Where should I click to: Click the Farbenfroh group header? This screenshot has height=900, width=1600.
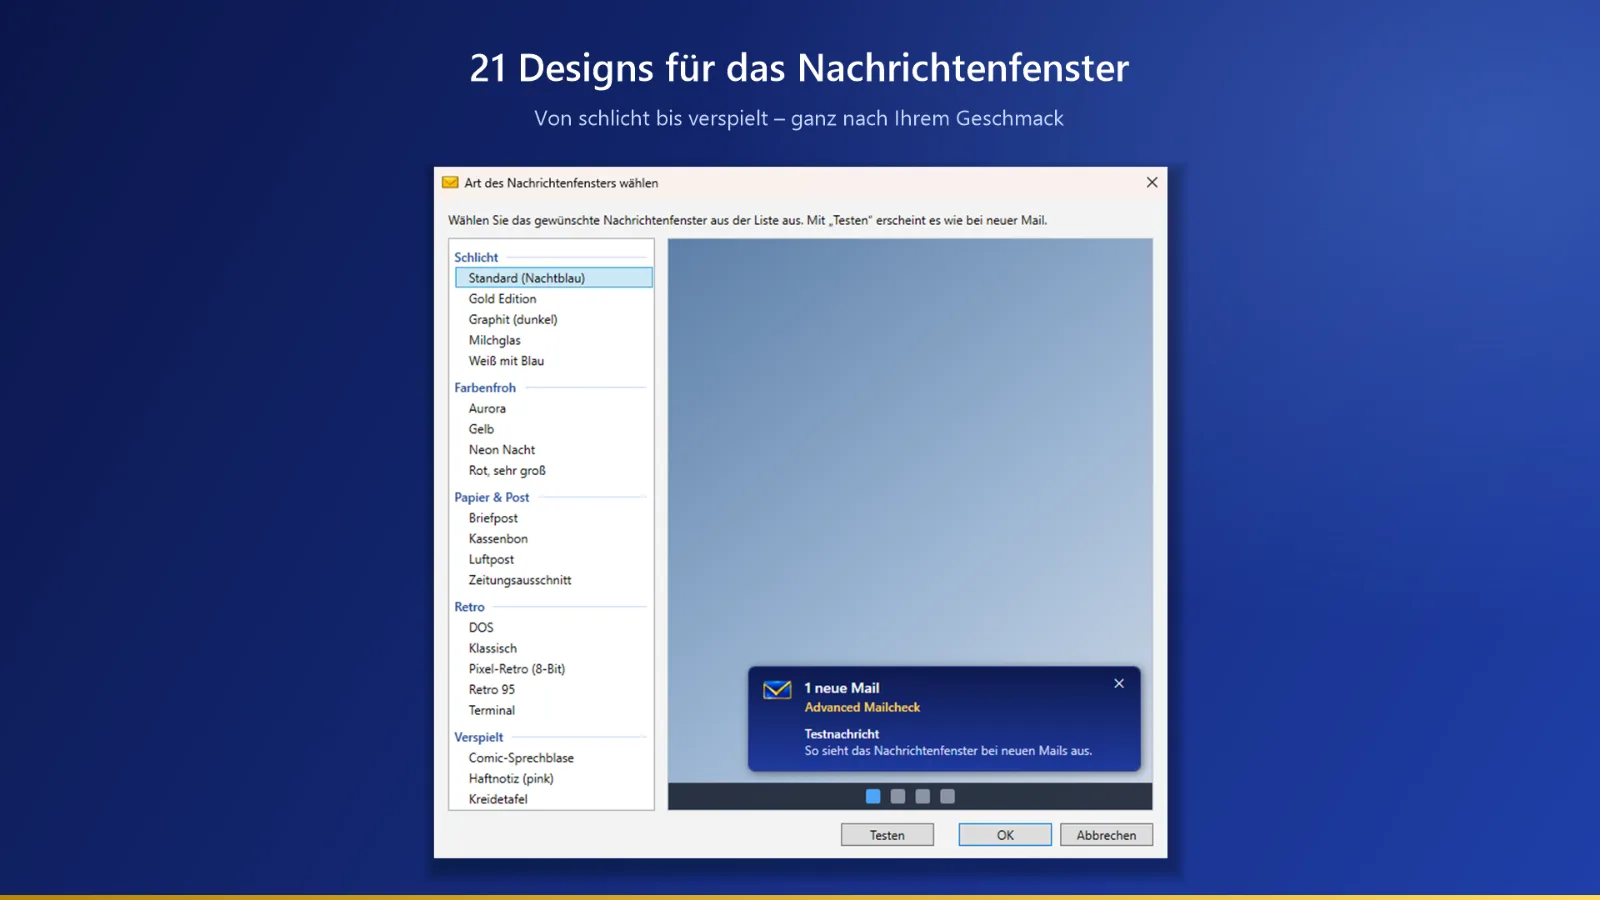(485, 388)
